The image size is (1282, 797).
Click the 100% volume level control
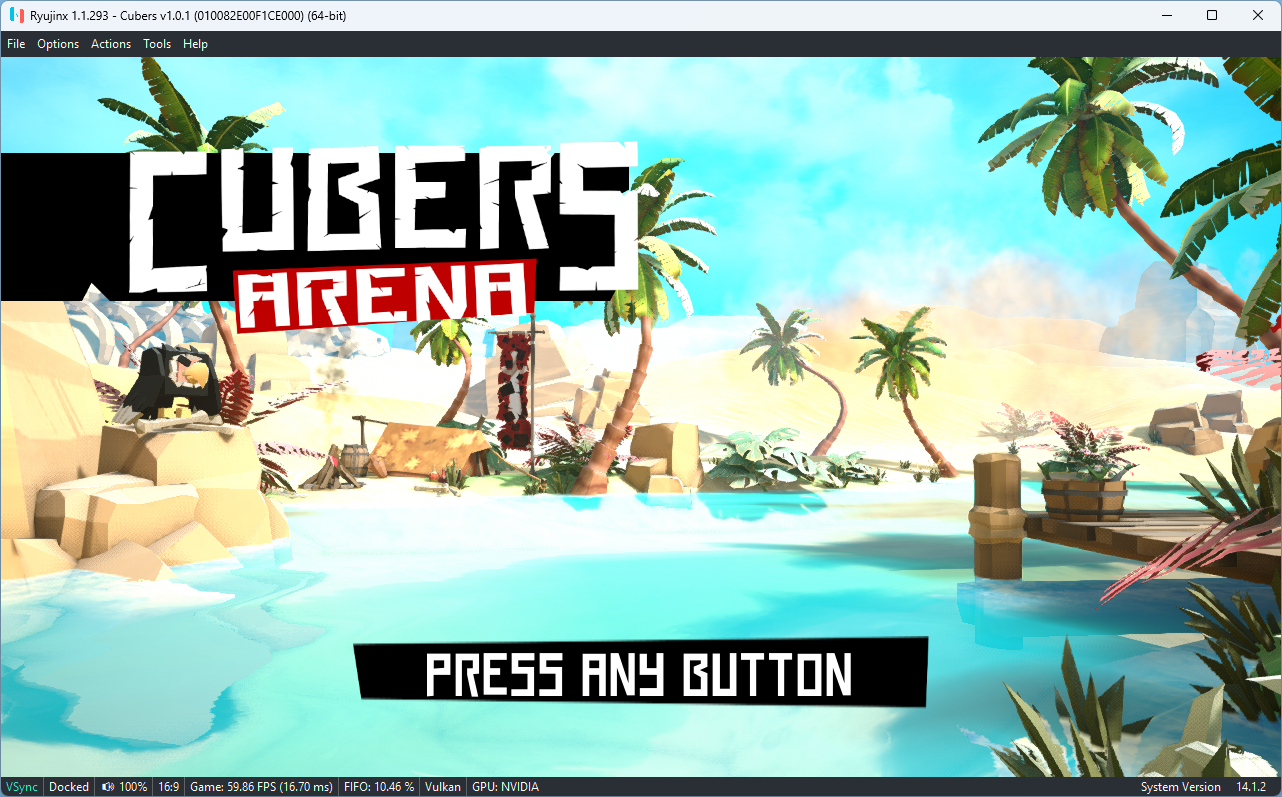coord(132,786)
